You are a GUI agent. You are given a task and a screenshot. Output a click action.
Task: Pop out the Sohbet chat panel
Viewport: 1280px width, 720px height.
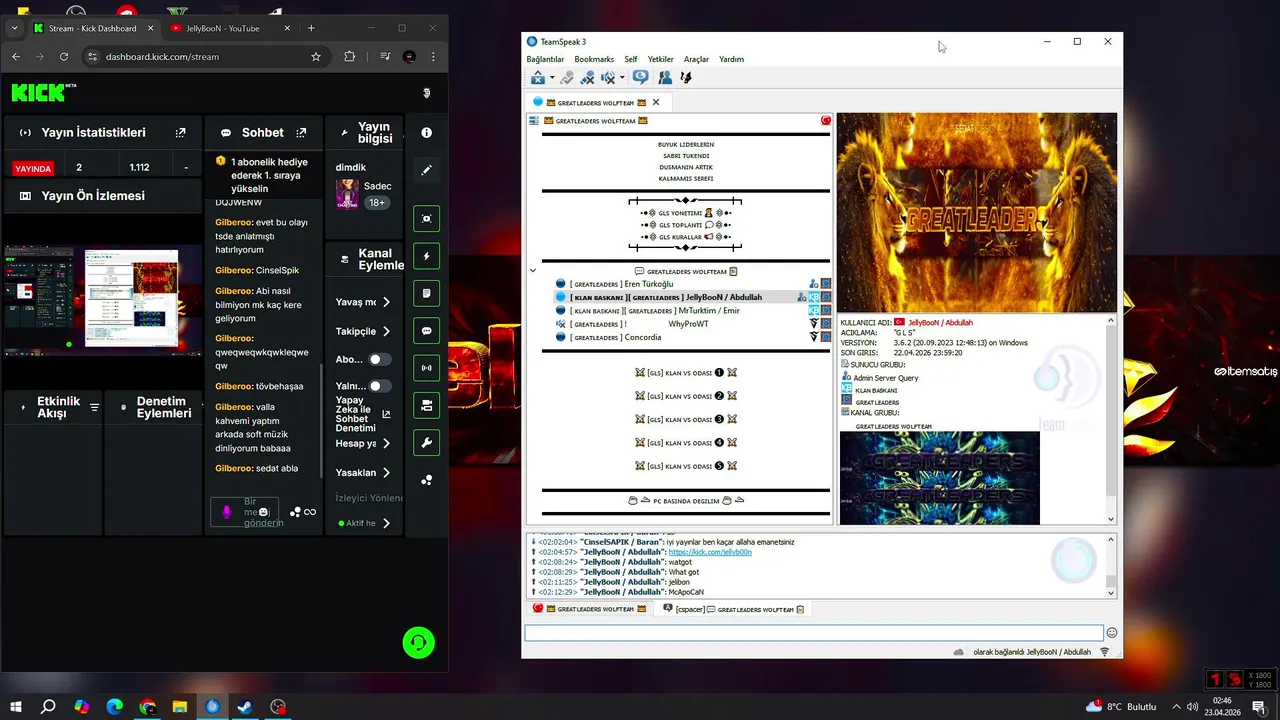point(301,132)
